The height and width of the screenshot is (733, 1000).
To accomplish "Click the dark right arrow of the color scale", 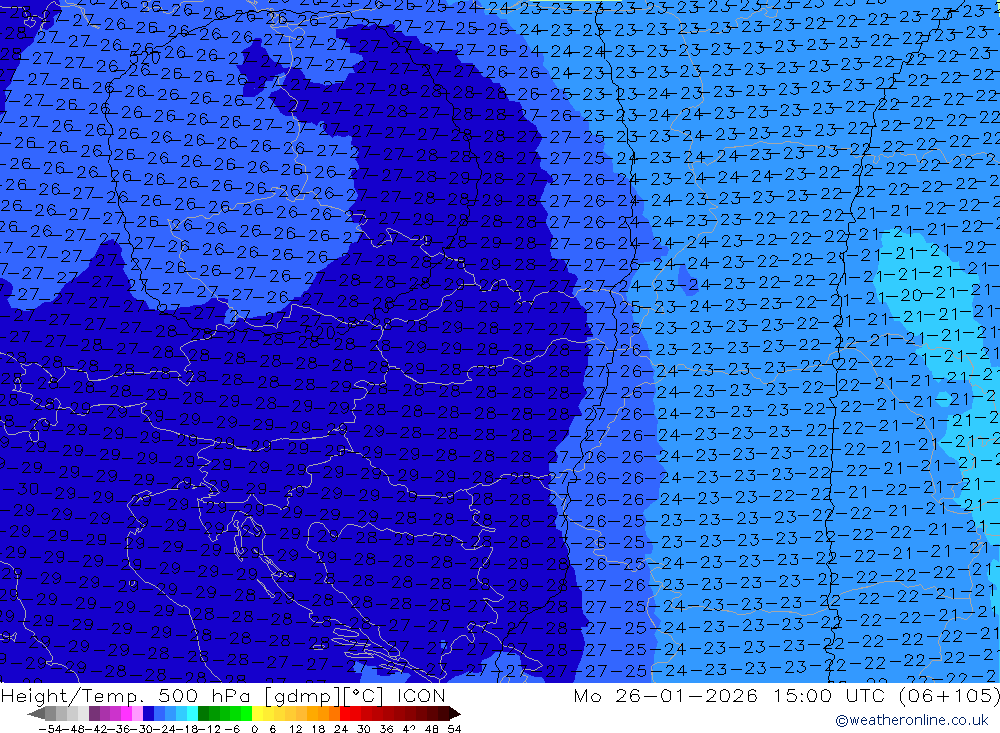I will [x=455, y=713].
